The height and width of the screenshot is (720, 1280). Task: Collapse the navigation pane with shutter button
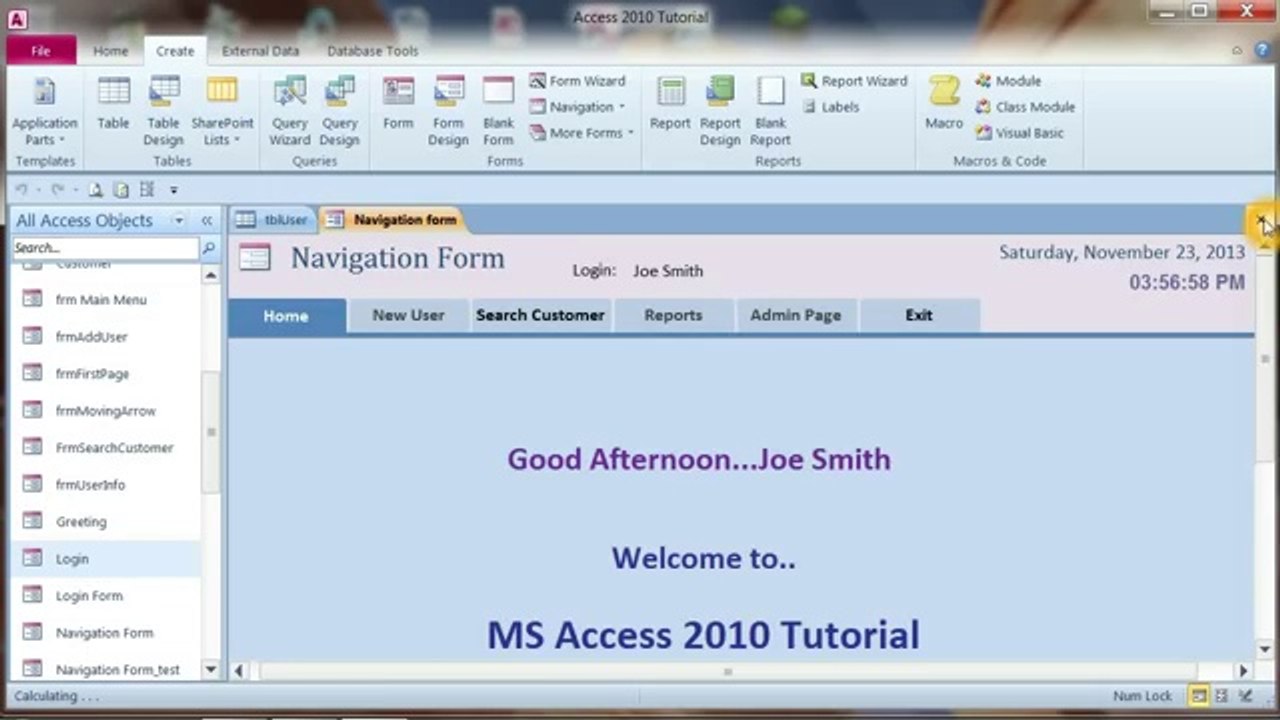[207, 220]
